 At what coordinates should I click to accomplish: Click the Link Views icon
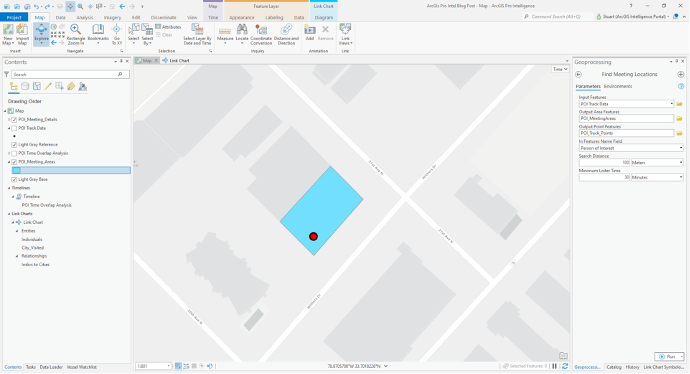pos(345,29)
